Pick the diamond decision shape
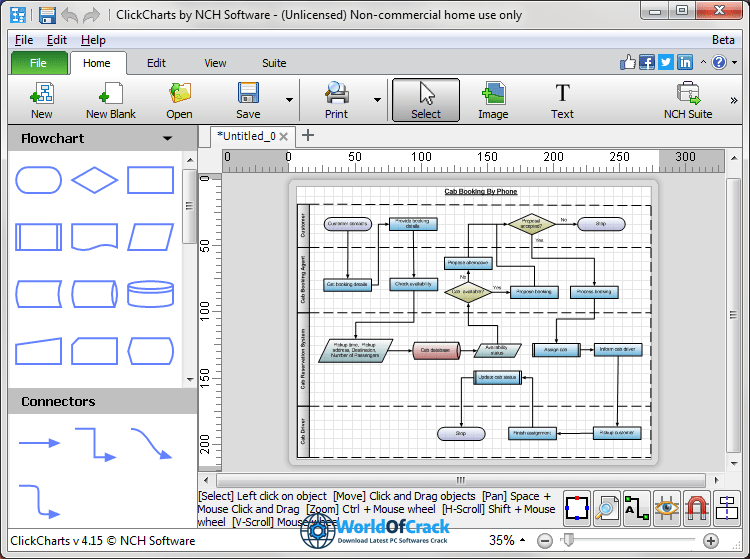This screenshot has width=750, height=559. [x=94, y=180]
